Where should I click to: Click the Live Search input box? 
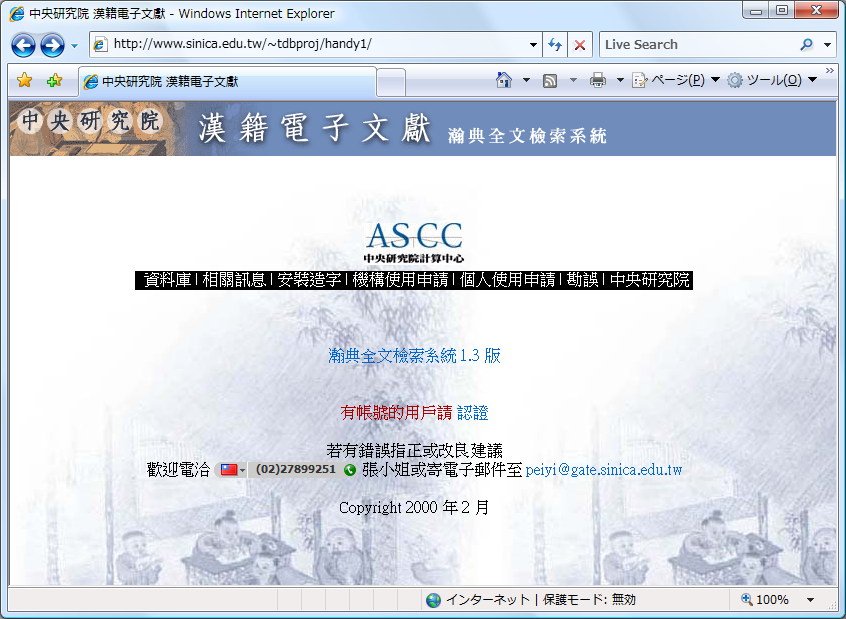click(698, 45)
